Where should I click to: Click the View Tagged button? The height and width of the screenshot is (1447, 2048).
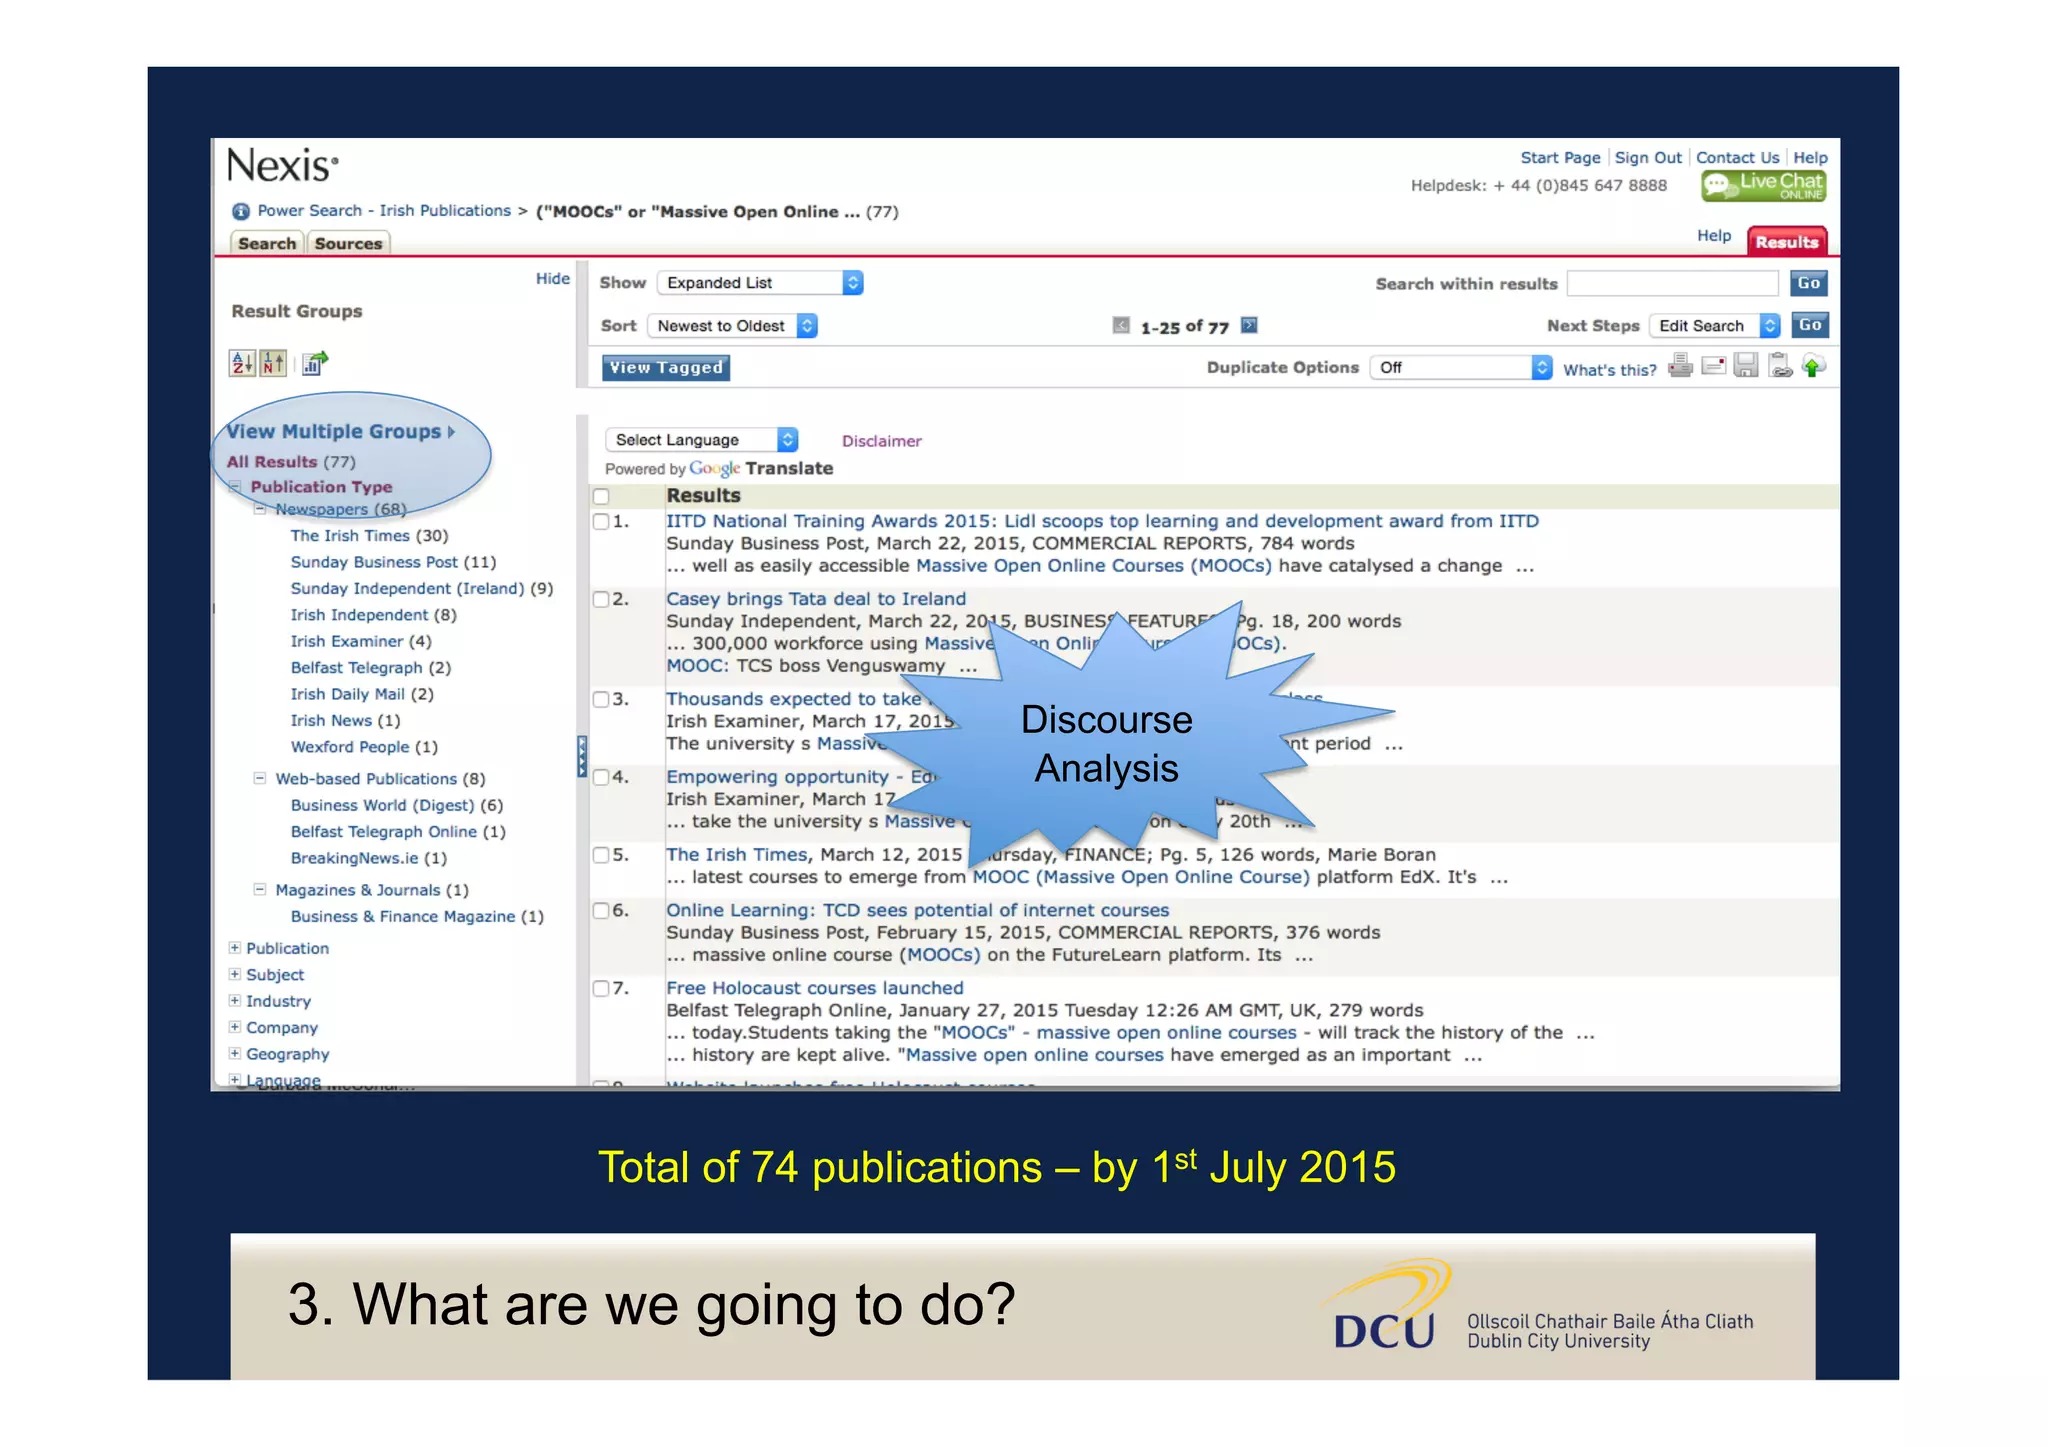pyautogui.click(x=666, y=368)
